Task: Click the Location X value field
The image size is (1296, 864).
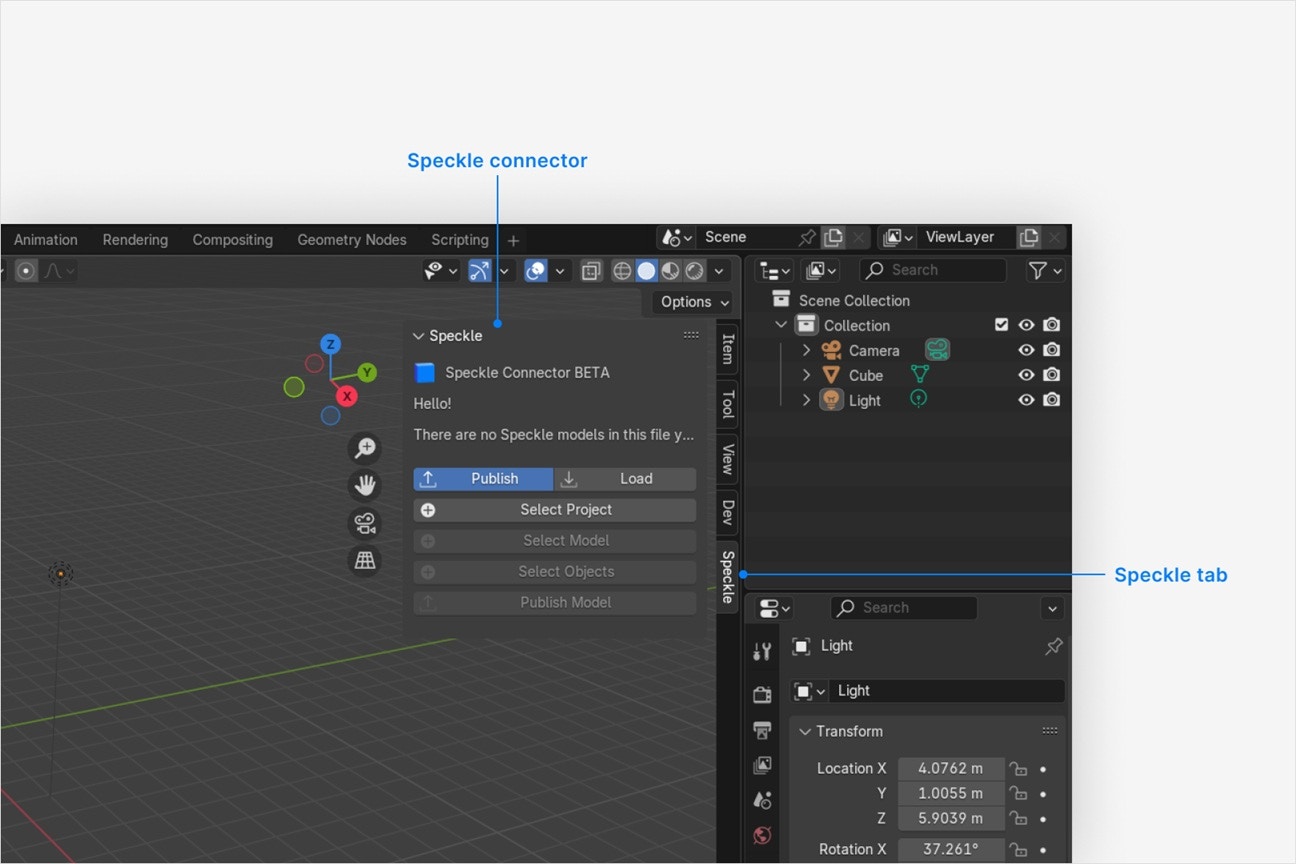Action: click(x=950, y=768)
